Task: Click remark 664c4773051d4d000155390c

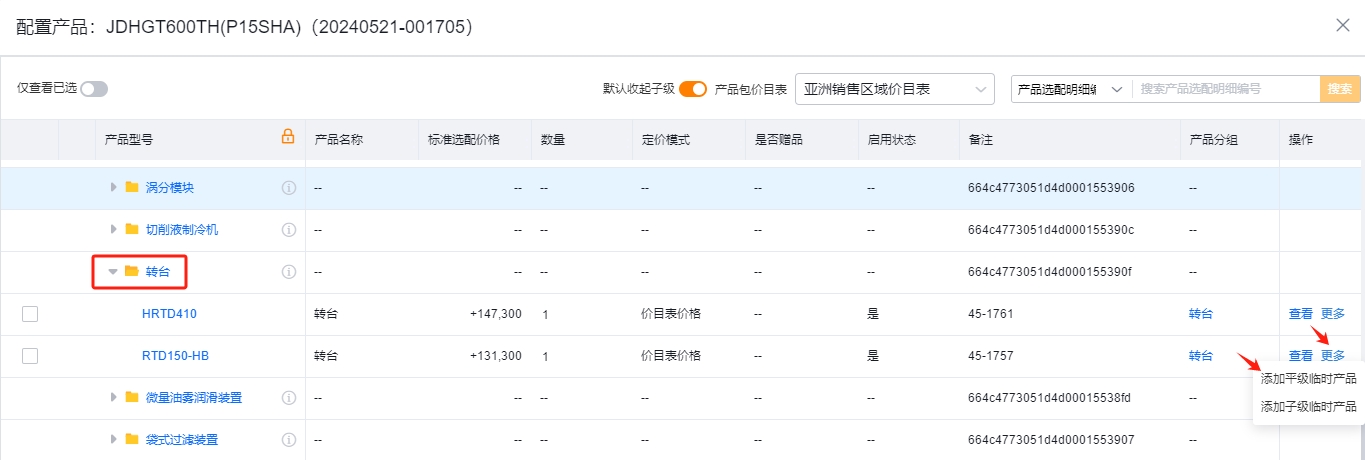Action: tap(1051, 230)
